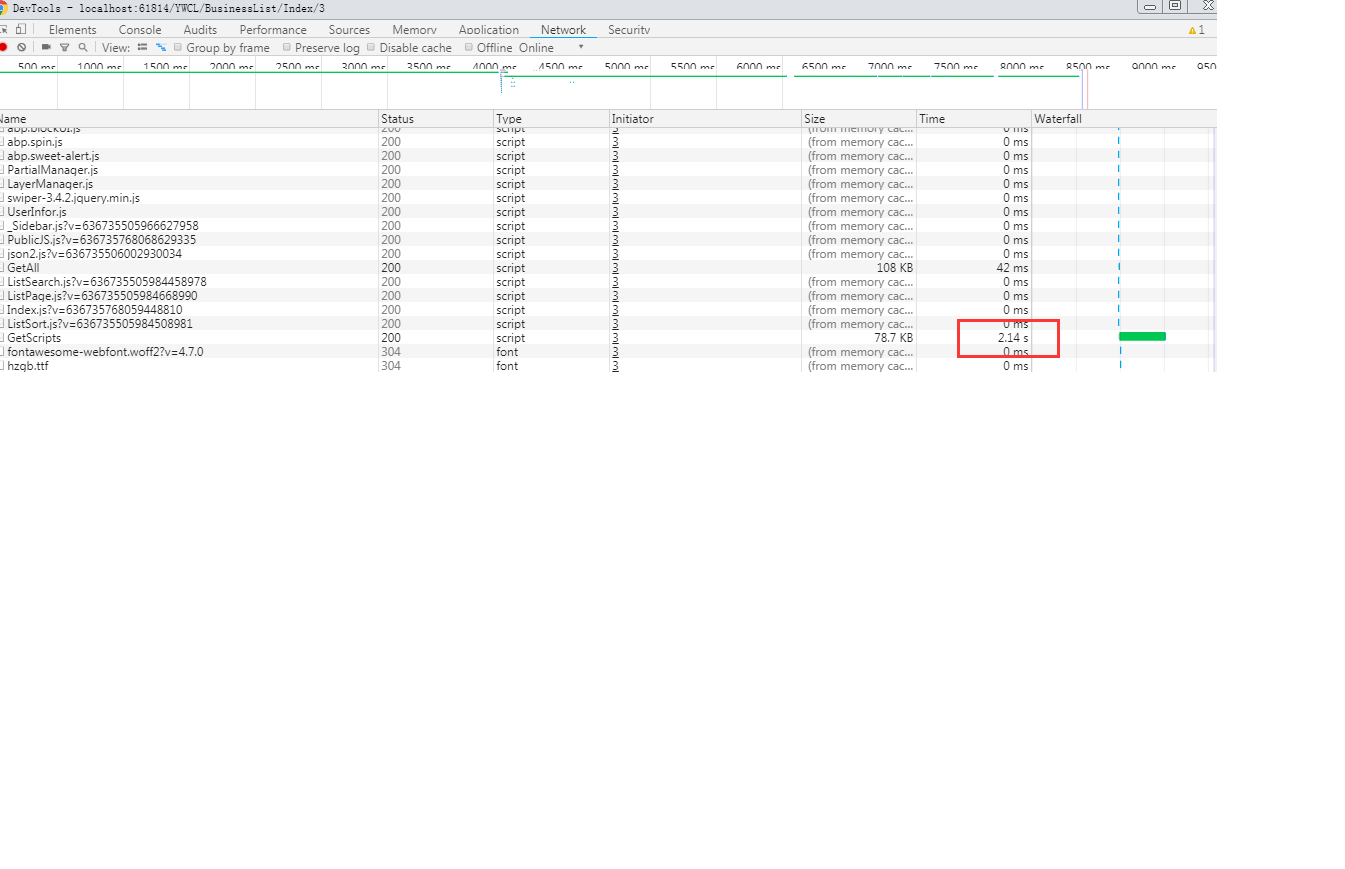Clear the network requests list
1345x869 pixels.
22,47
